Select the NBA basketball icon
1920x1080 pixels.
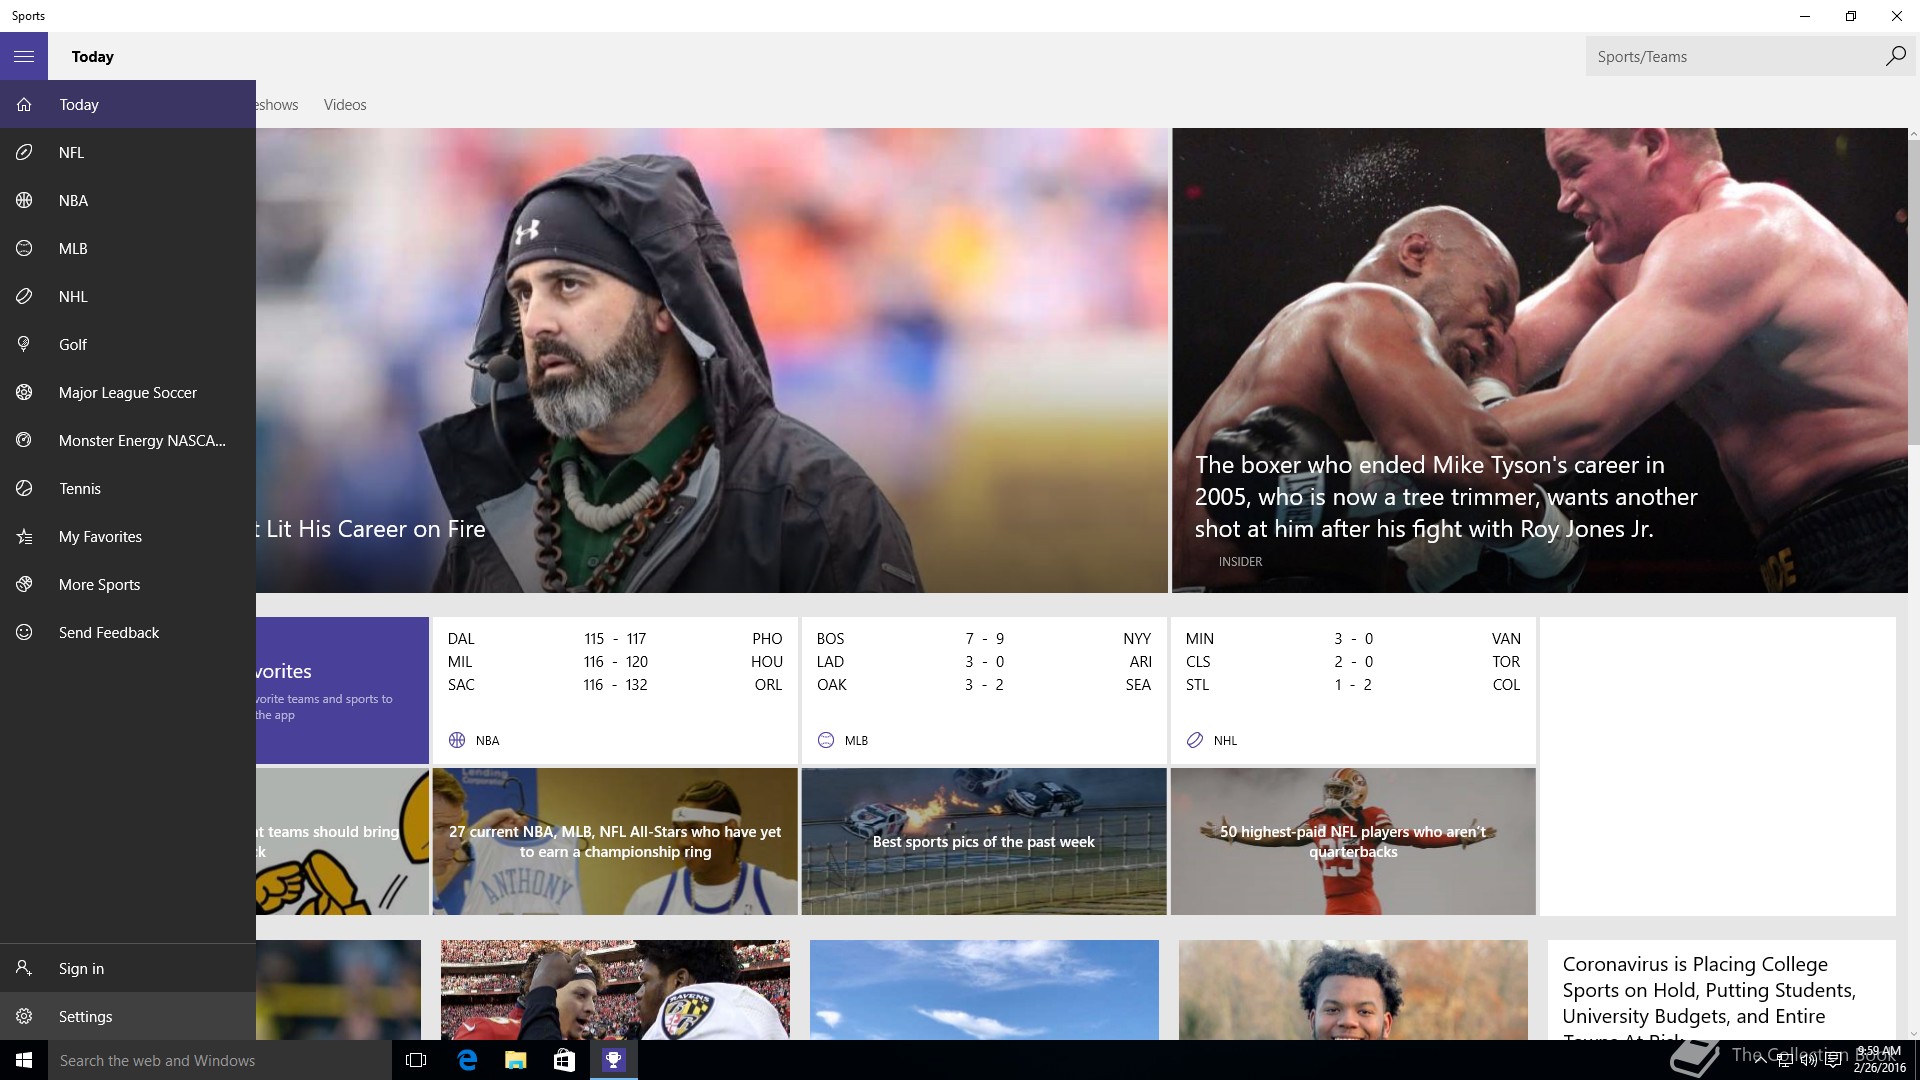(x=24, y=201)
